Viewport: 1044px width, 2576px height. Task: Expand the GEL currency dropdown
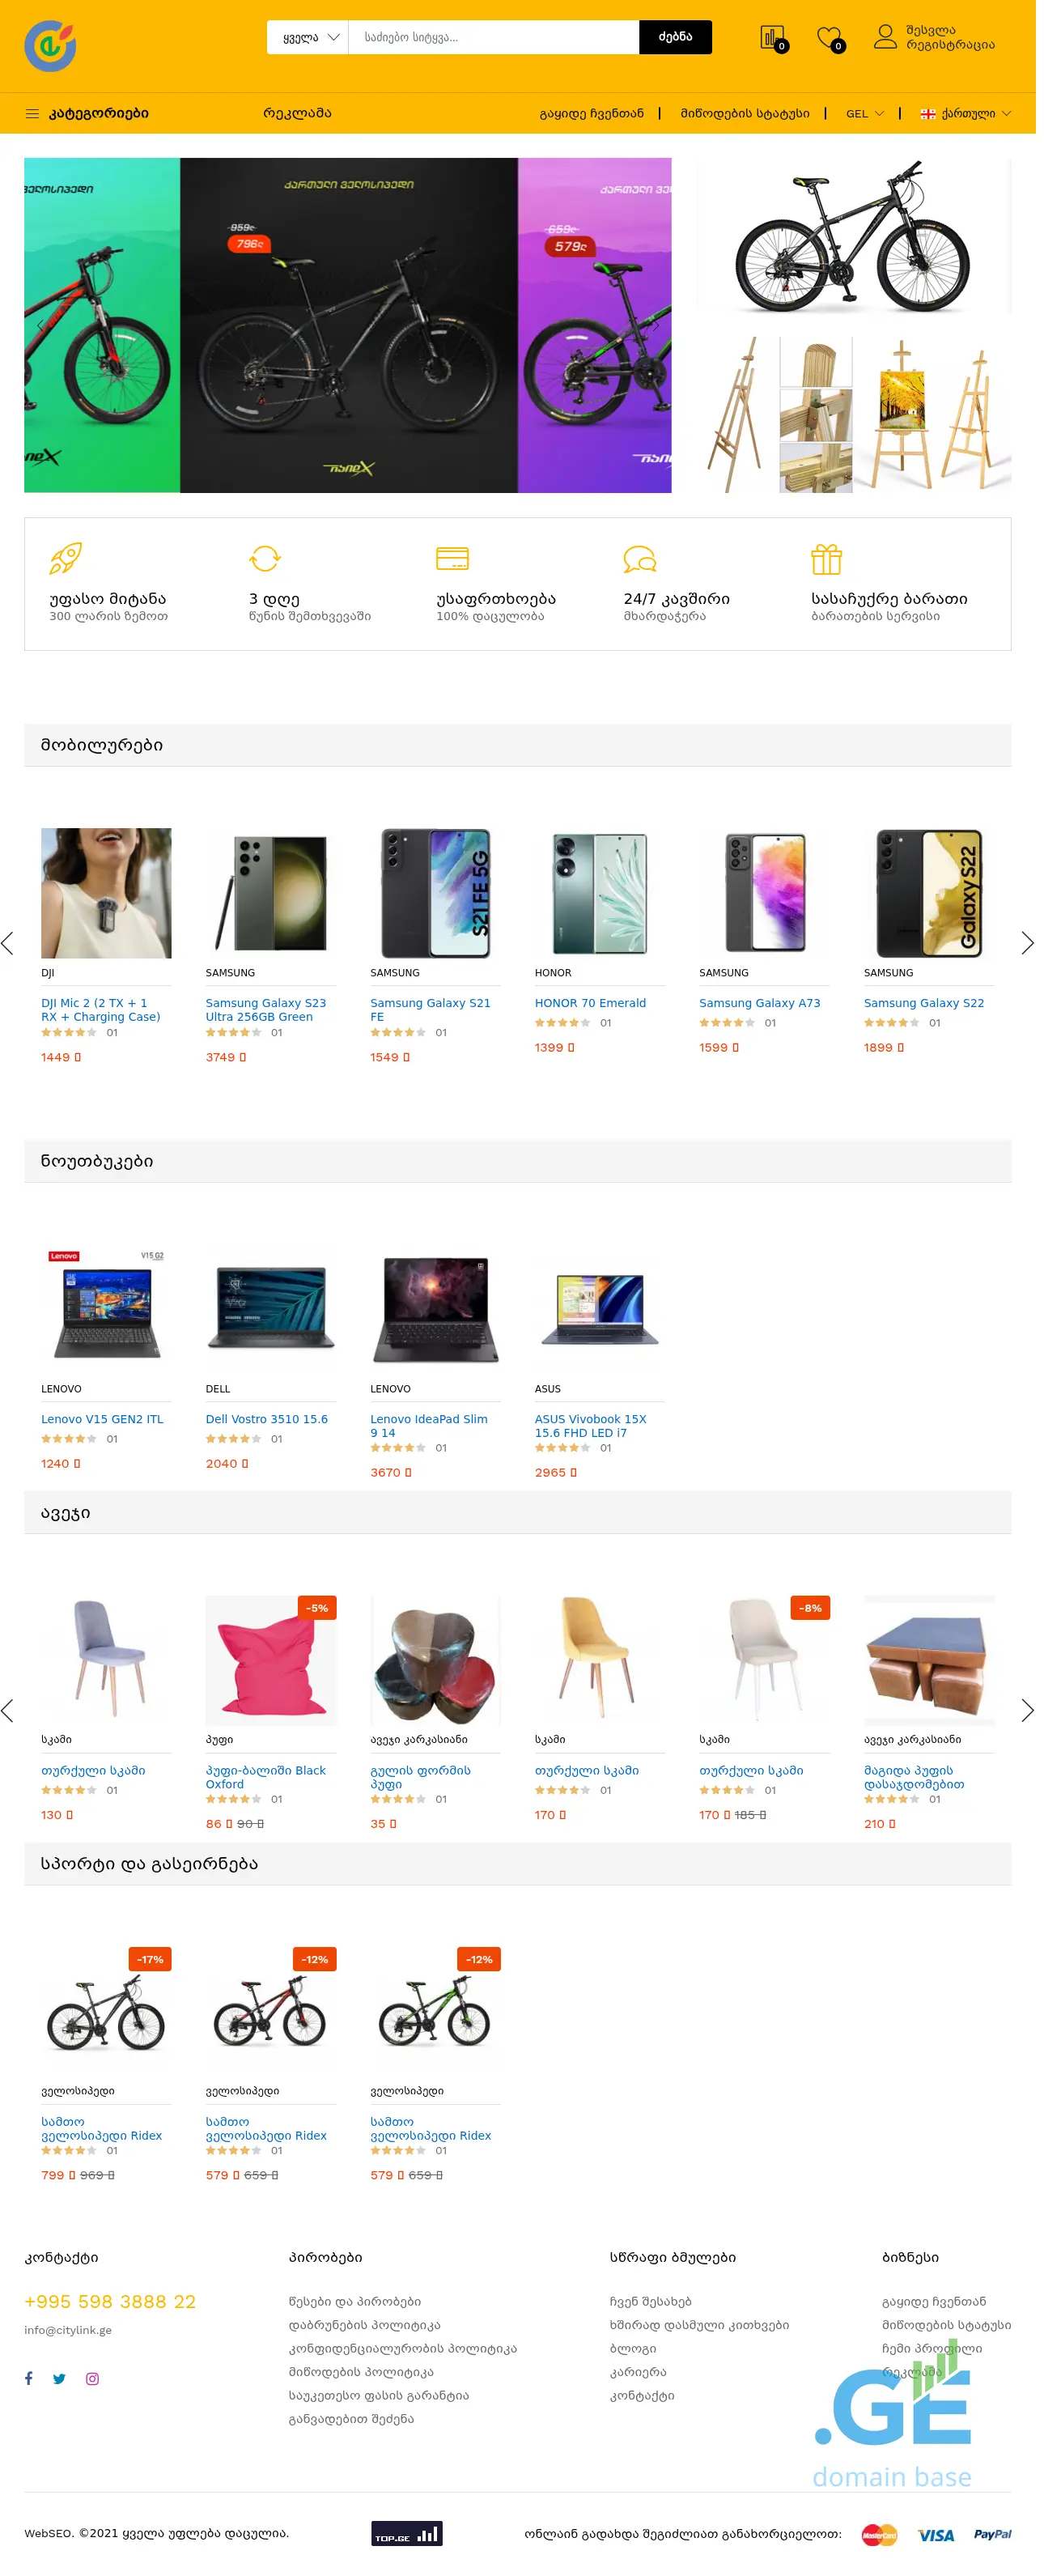click(865, 113)
